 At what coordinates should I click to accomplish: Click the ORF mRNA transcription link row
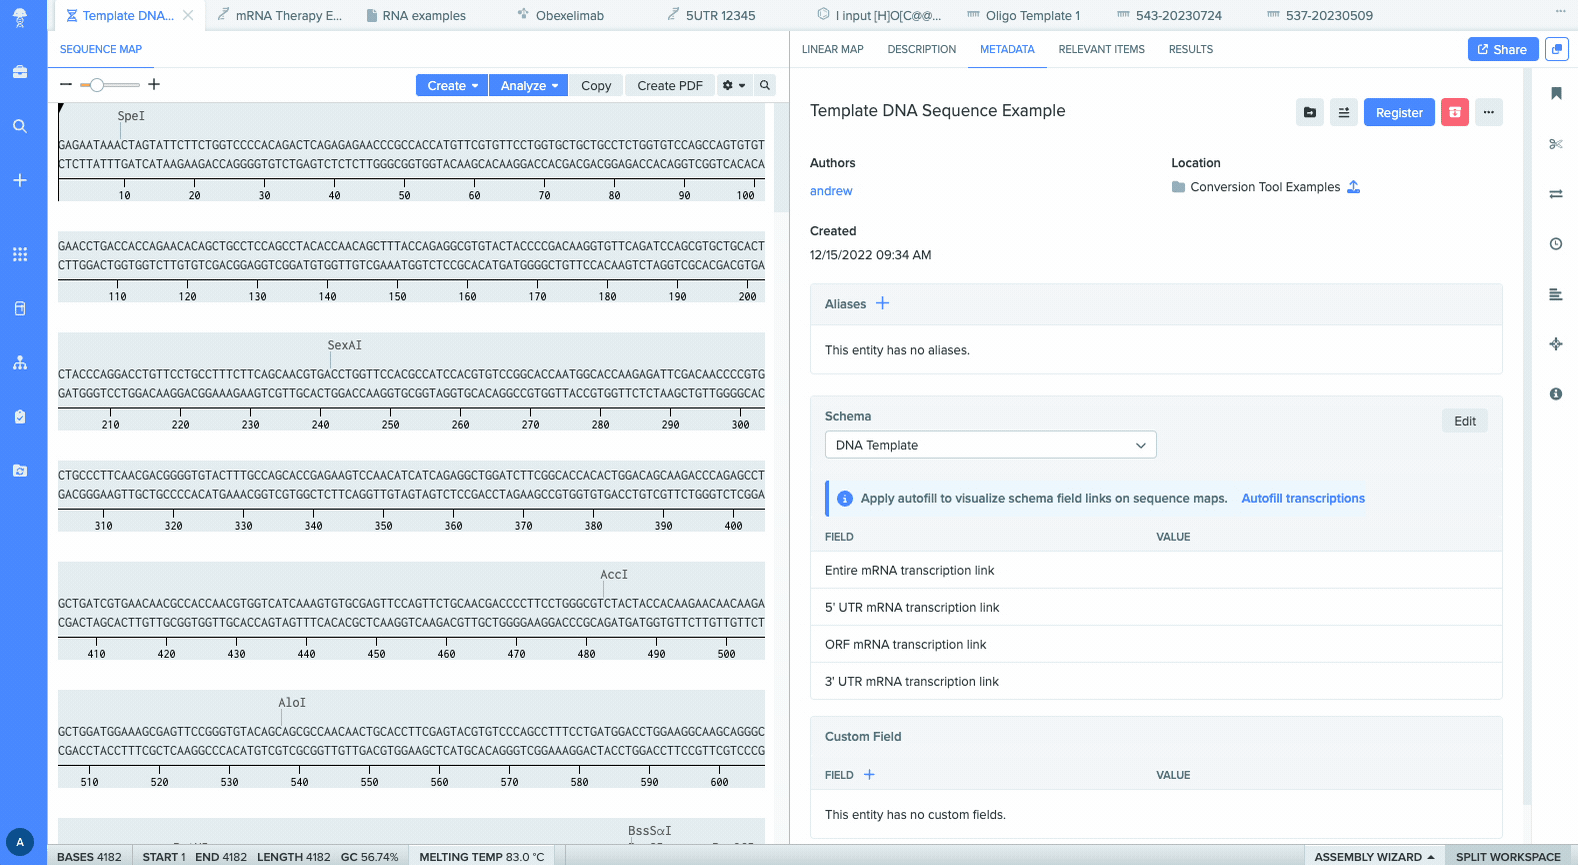pyautogui.click(x=1156, y=644)
